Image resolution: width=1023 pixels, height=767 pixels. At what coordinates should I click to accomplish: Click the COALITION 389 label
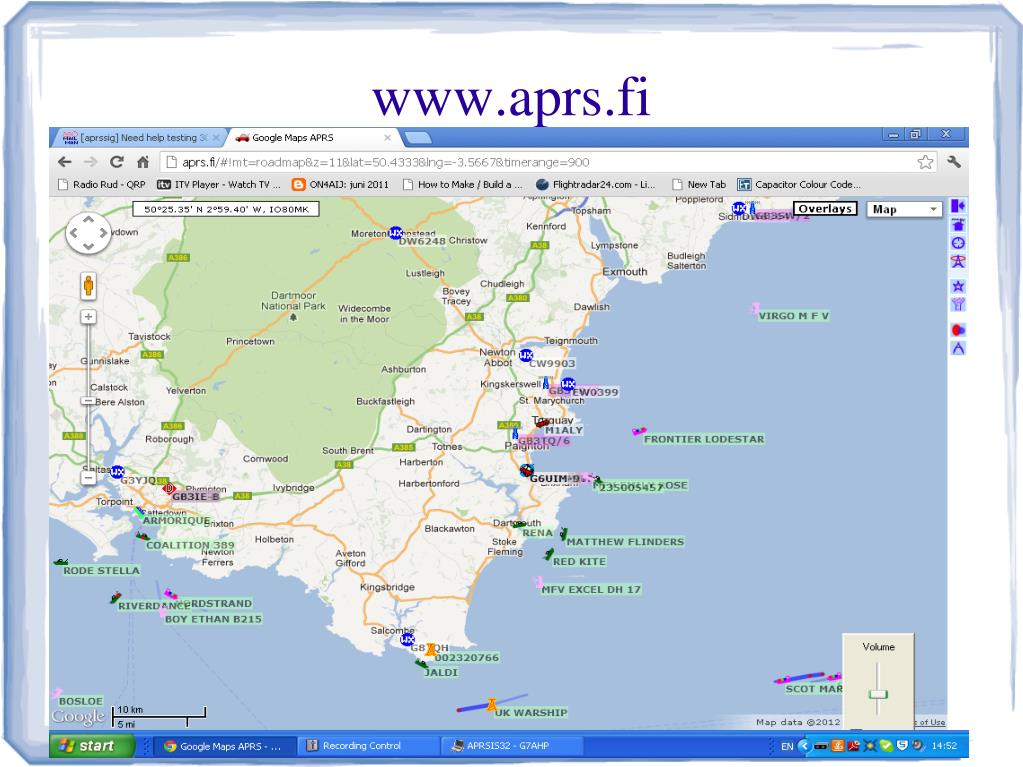190,545
